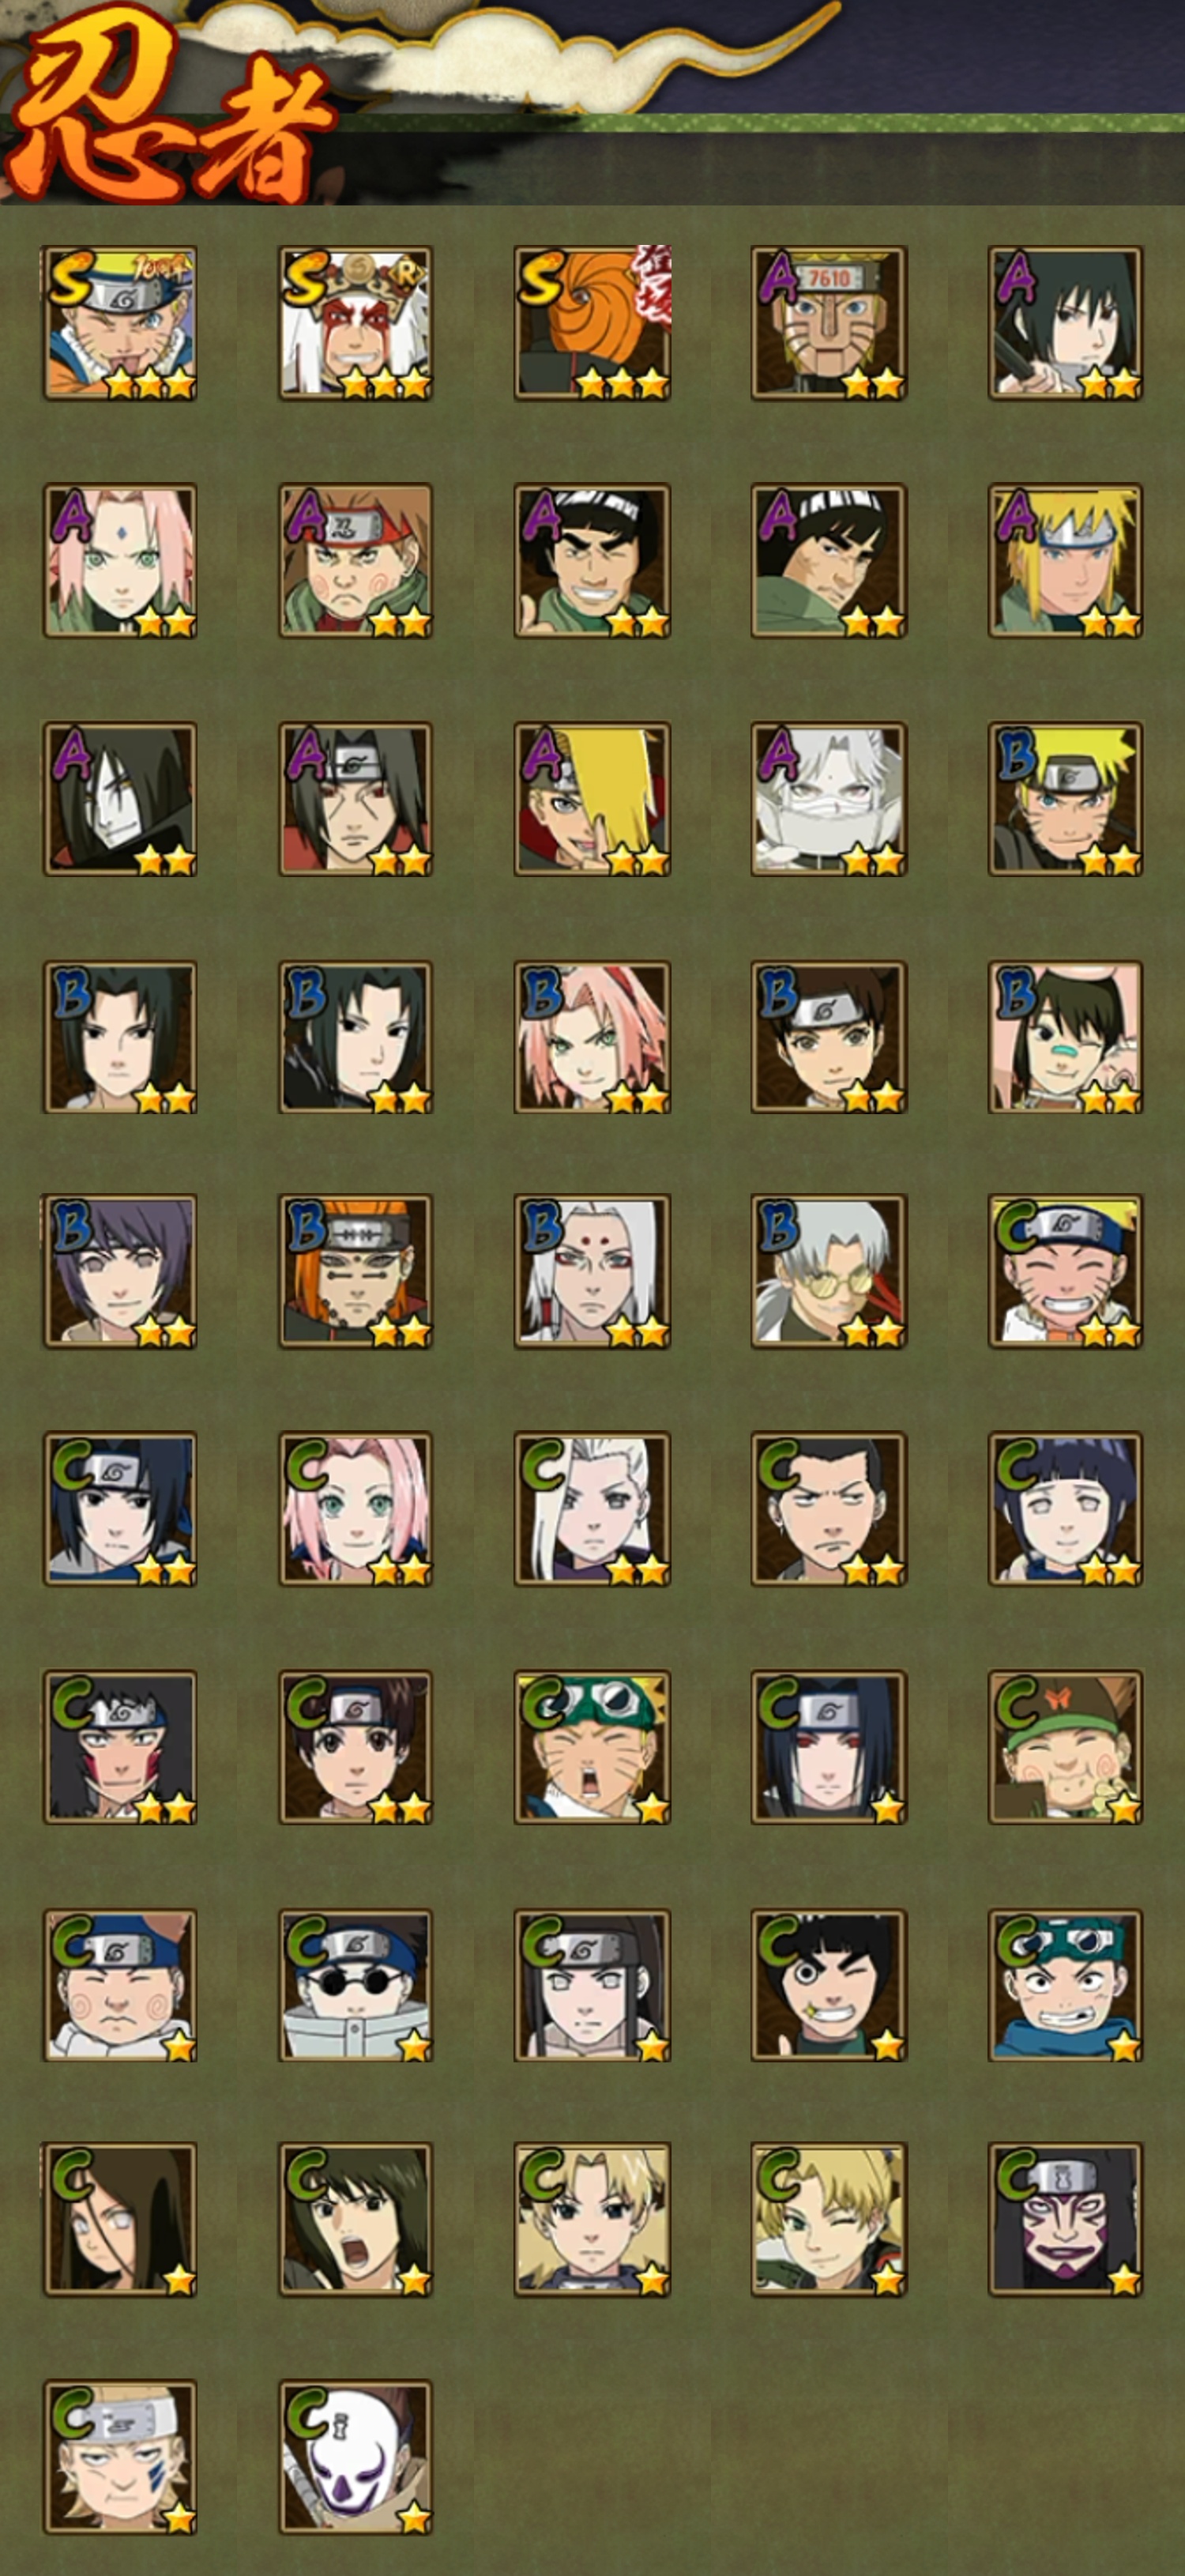This screenshot has height=2576, width=1185.
Task: Open the A-rank white masked snake-like ninja
Action: 829,799
